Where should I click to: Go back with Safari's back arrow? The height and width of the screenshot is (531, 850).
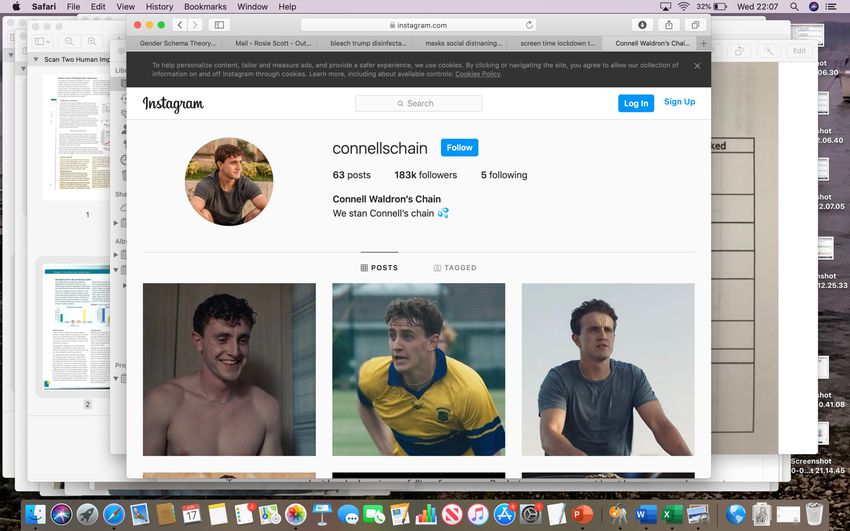pos(180,25)
